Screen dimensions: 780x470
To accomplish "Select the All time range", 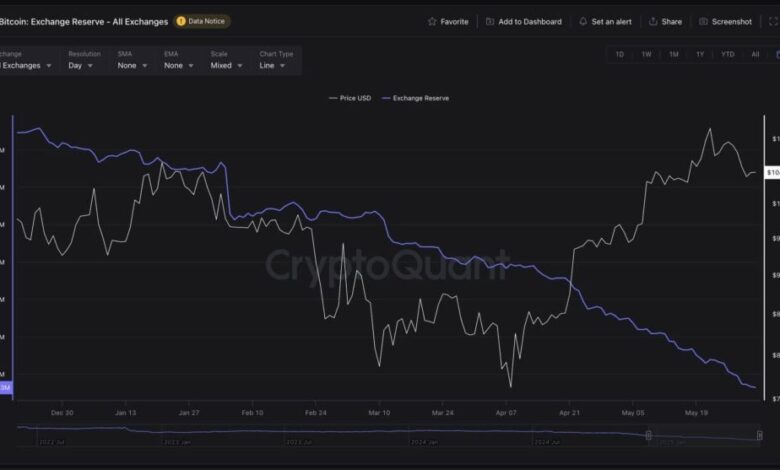I will 755,54.
